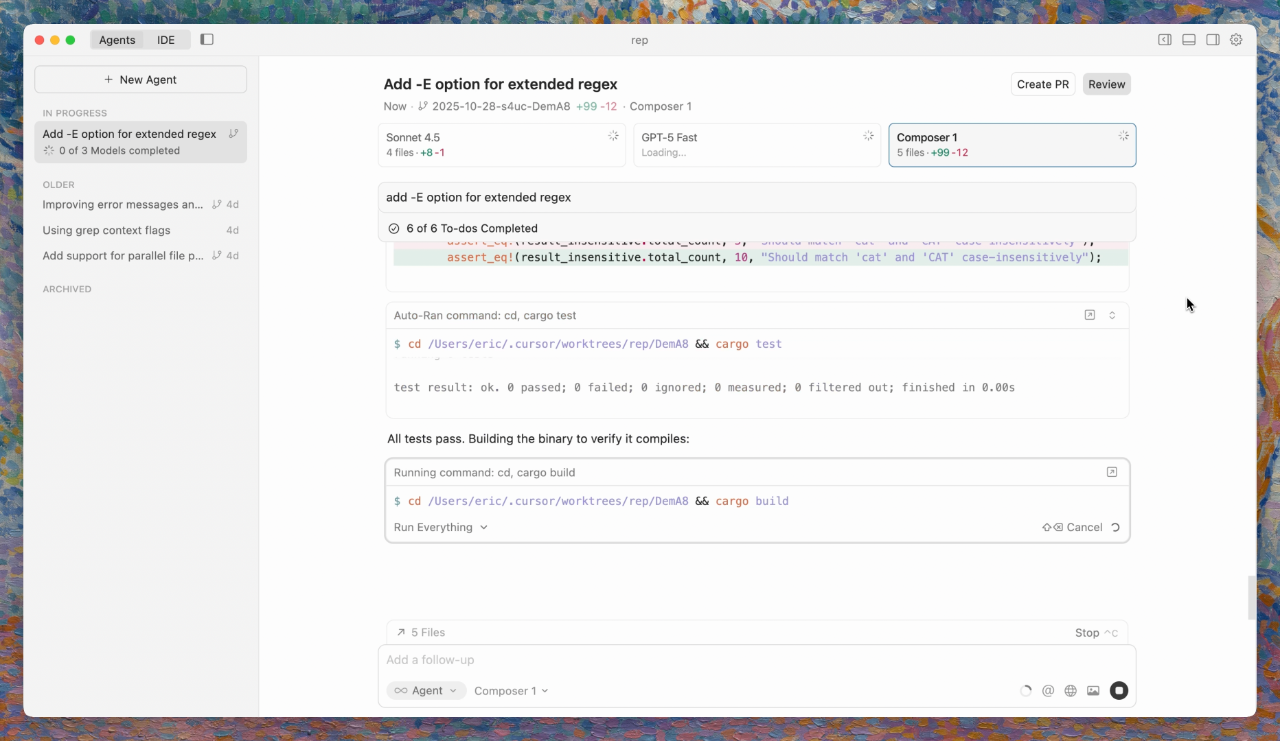Click the Create PR button

1042,84
